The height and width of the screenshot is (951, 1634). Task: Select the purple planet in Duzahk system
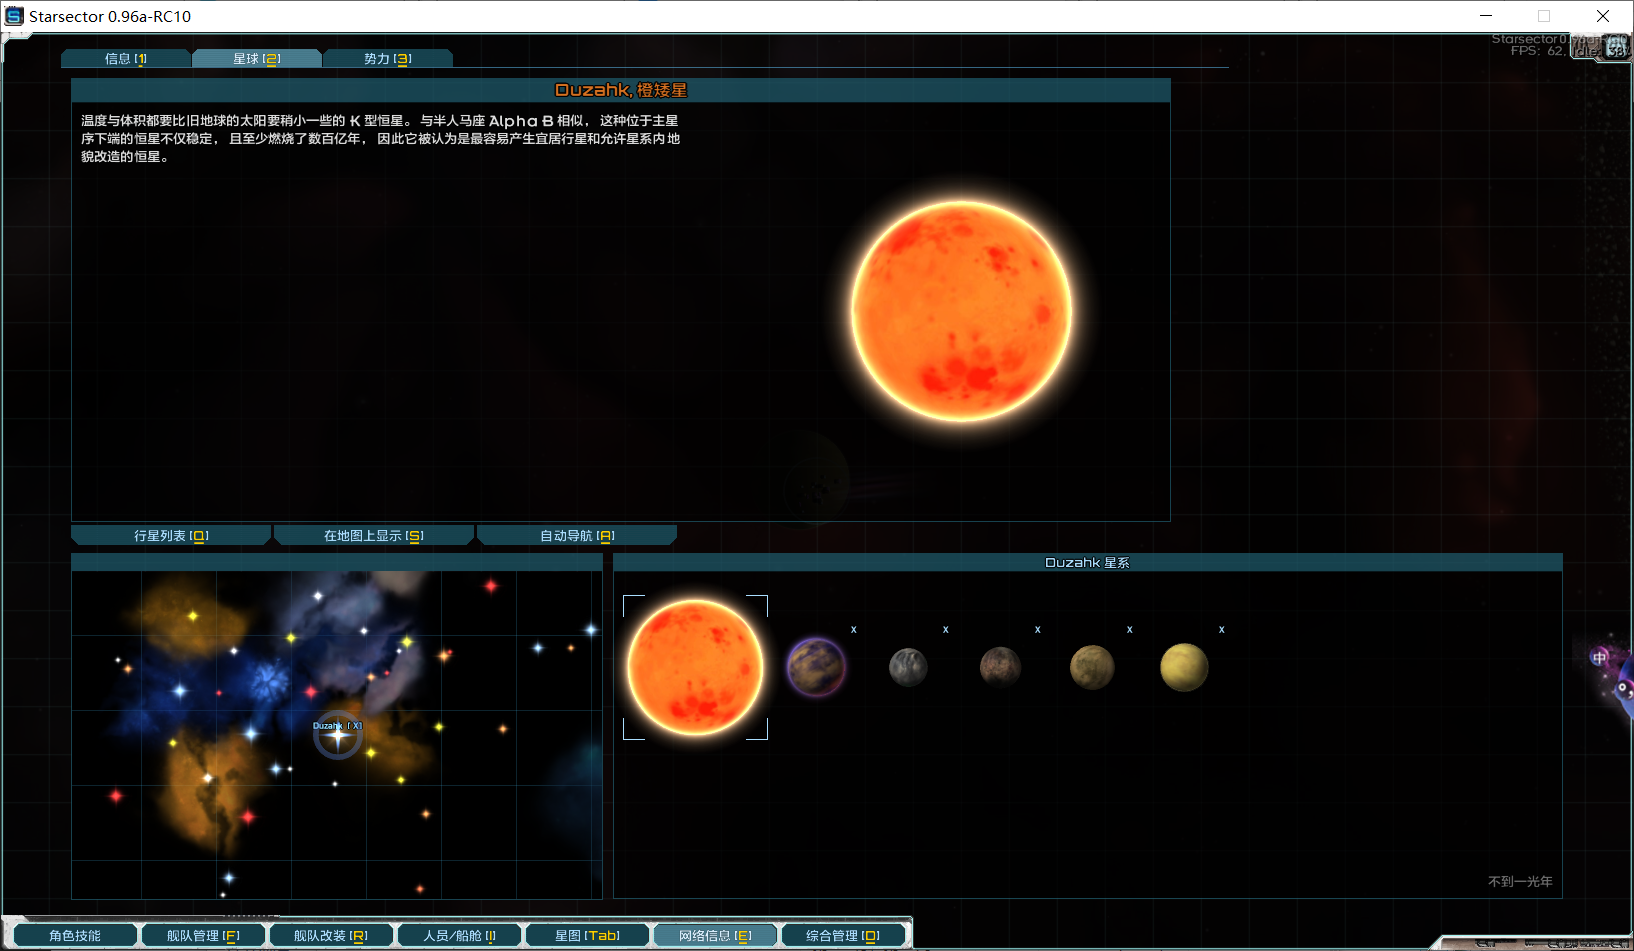point(816,667)
